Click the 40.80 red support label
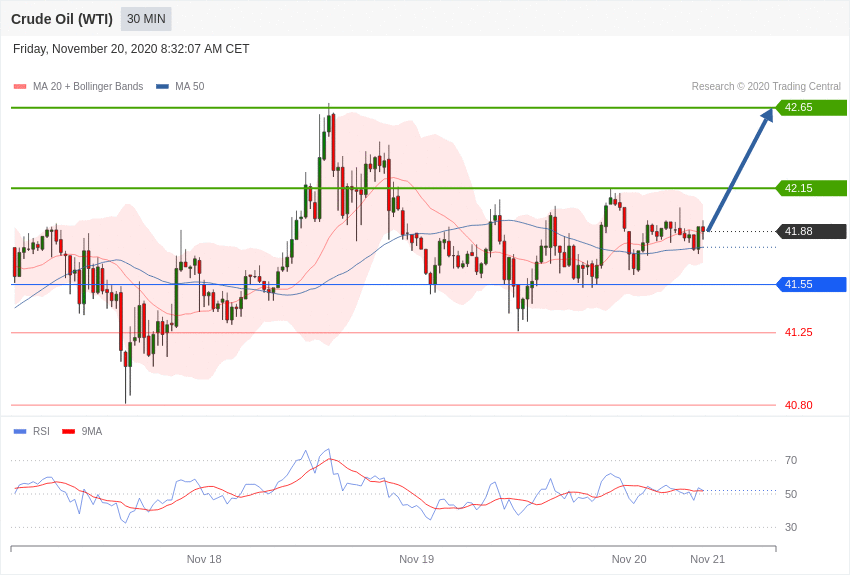The width and height of the screenshot is (850, 576). (x=799, y=405)
